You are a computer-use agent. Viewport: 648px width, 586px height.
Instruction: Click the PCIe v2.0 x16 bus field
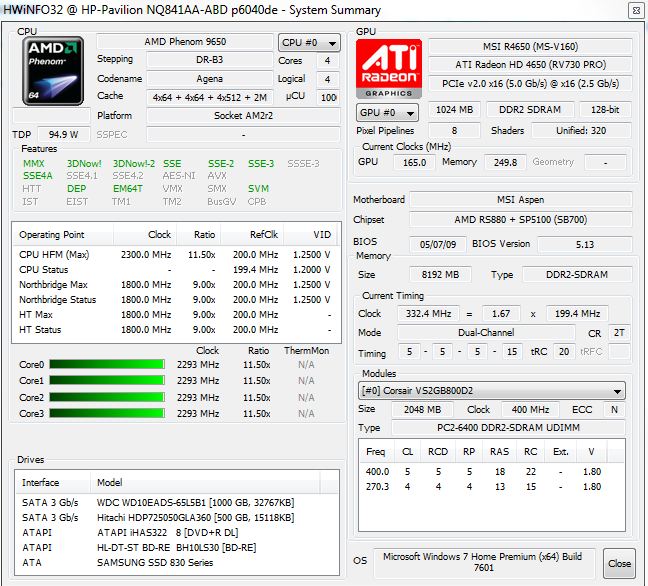(x=530, y=84)
